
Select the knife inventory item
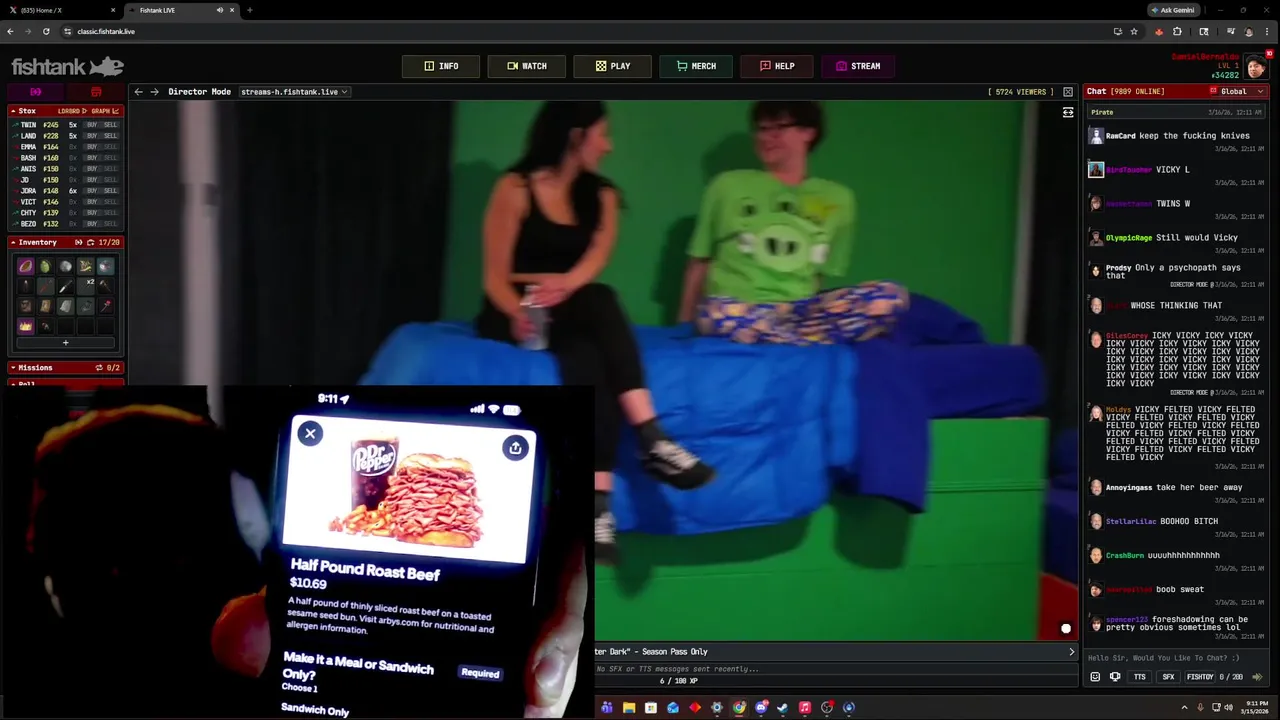point(65,286)
